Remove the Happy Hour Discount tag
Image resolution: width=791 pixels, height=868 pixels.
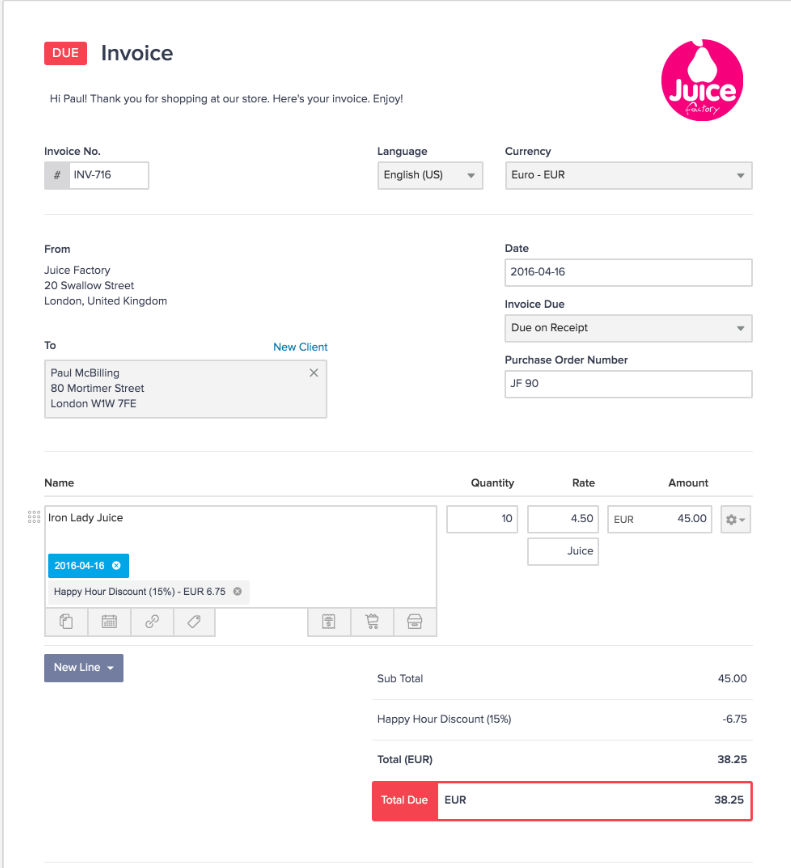tap(237, 592)
